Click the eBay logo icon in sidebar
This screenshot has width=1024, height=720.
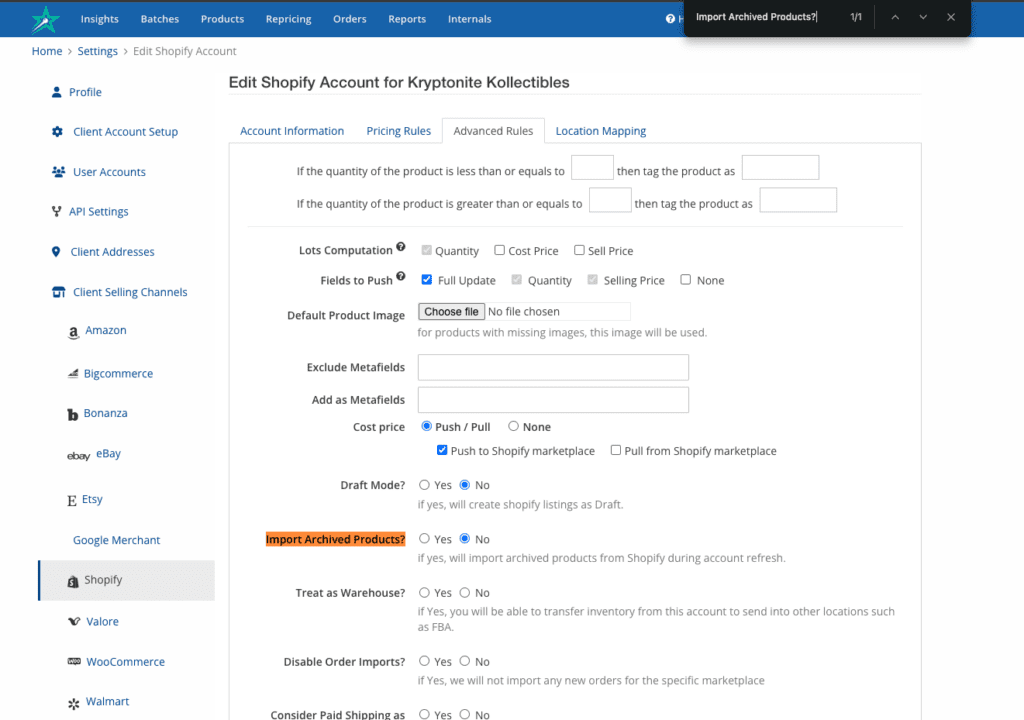(x=78, y=455)
